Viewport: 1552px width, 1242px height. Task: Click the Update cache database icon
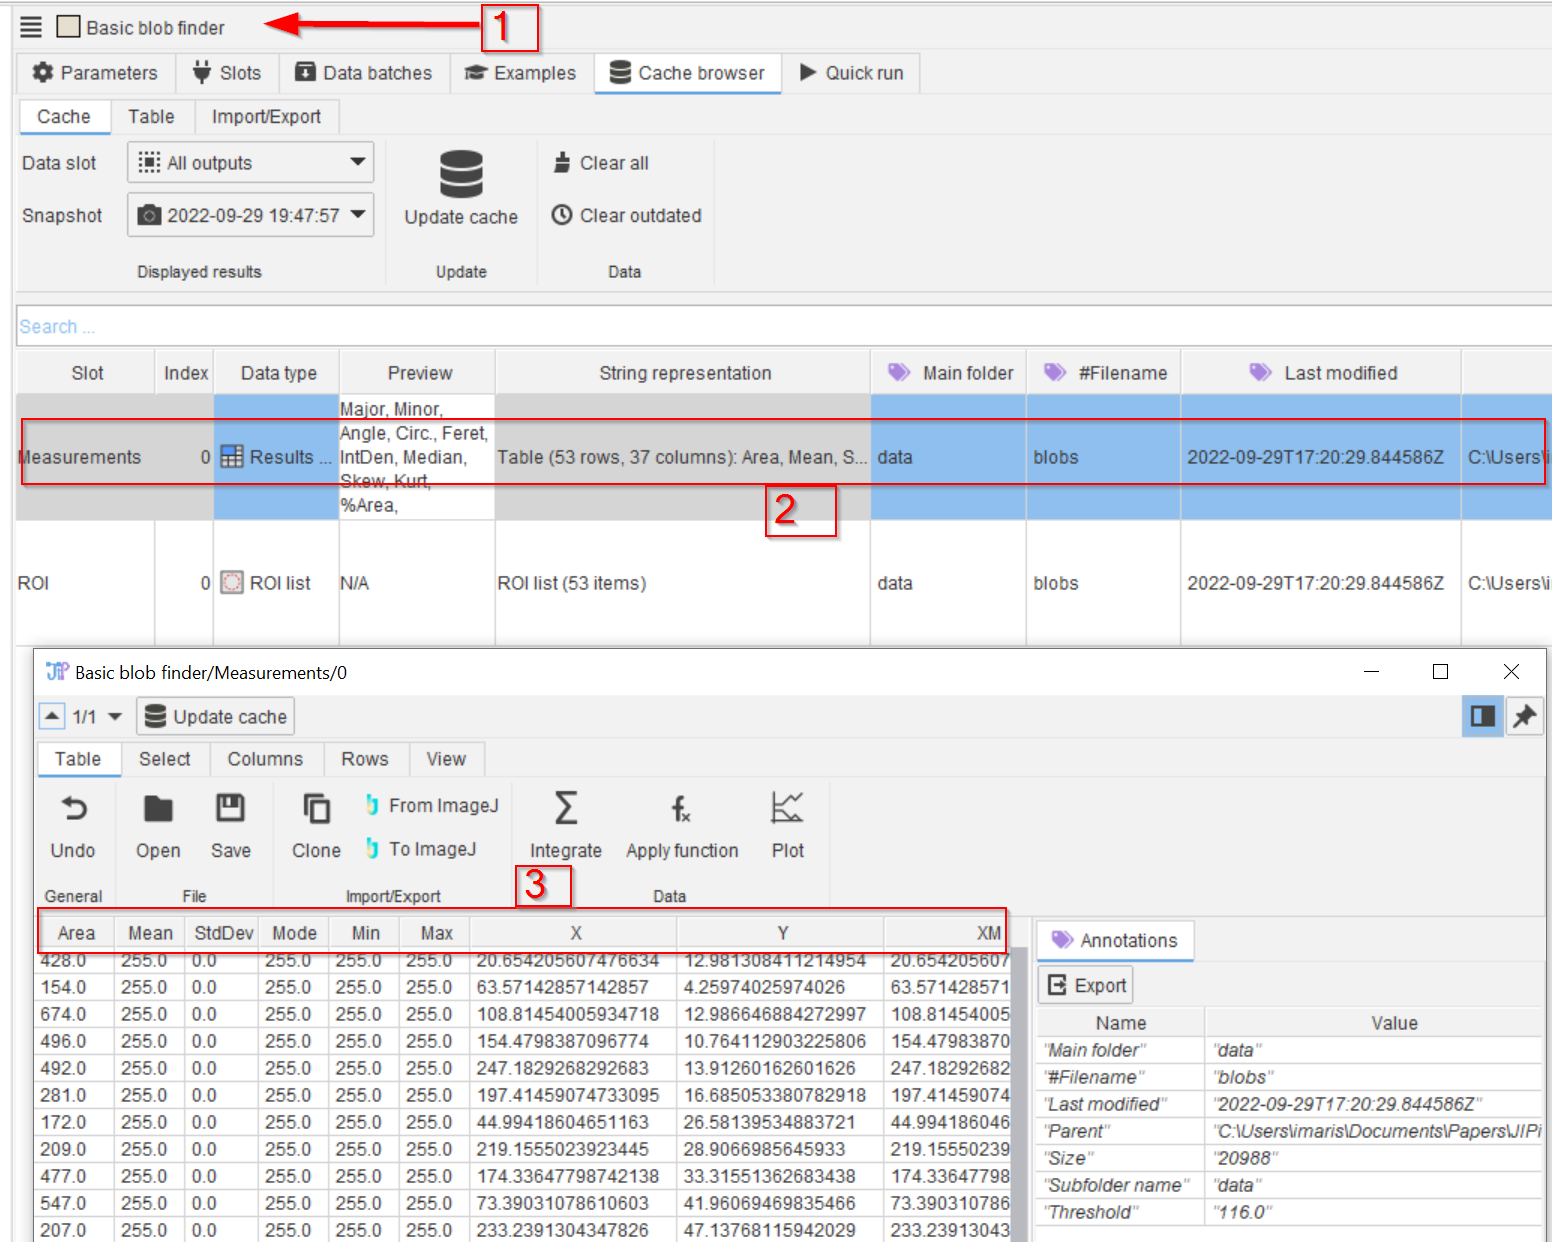coord(461,175)
